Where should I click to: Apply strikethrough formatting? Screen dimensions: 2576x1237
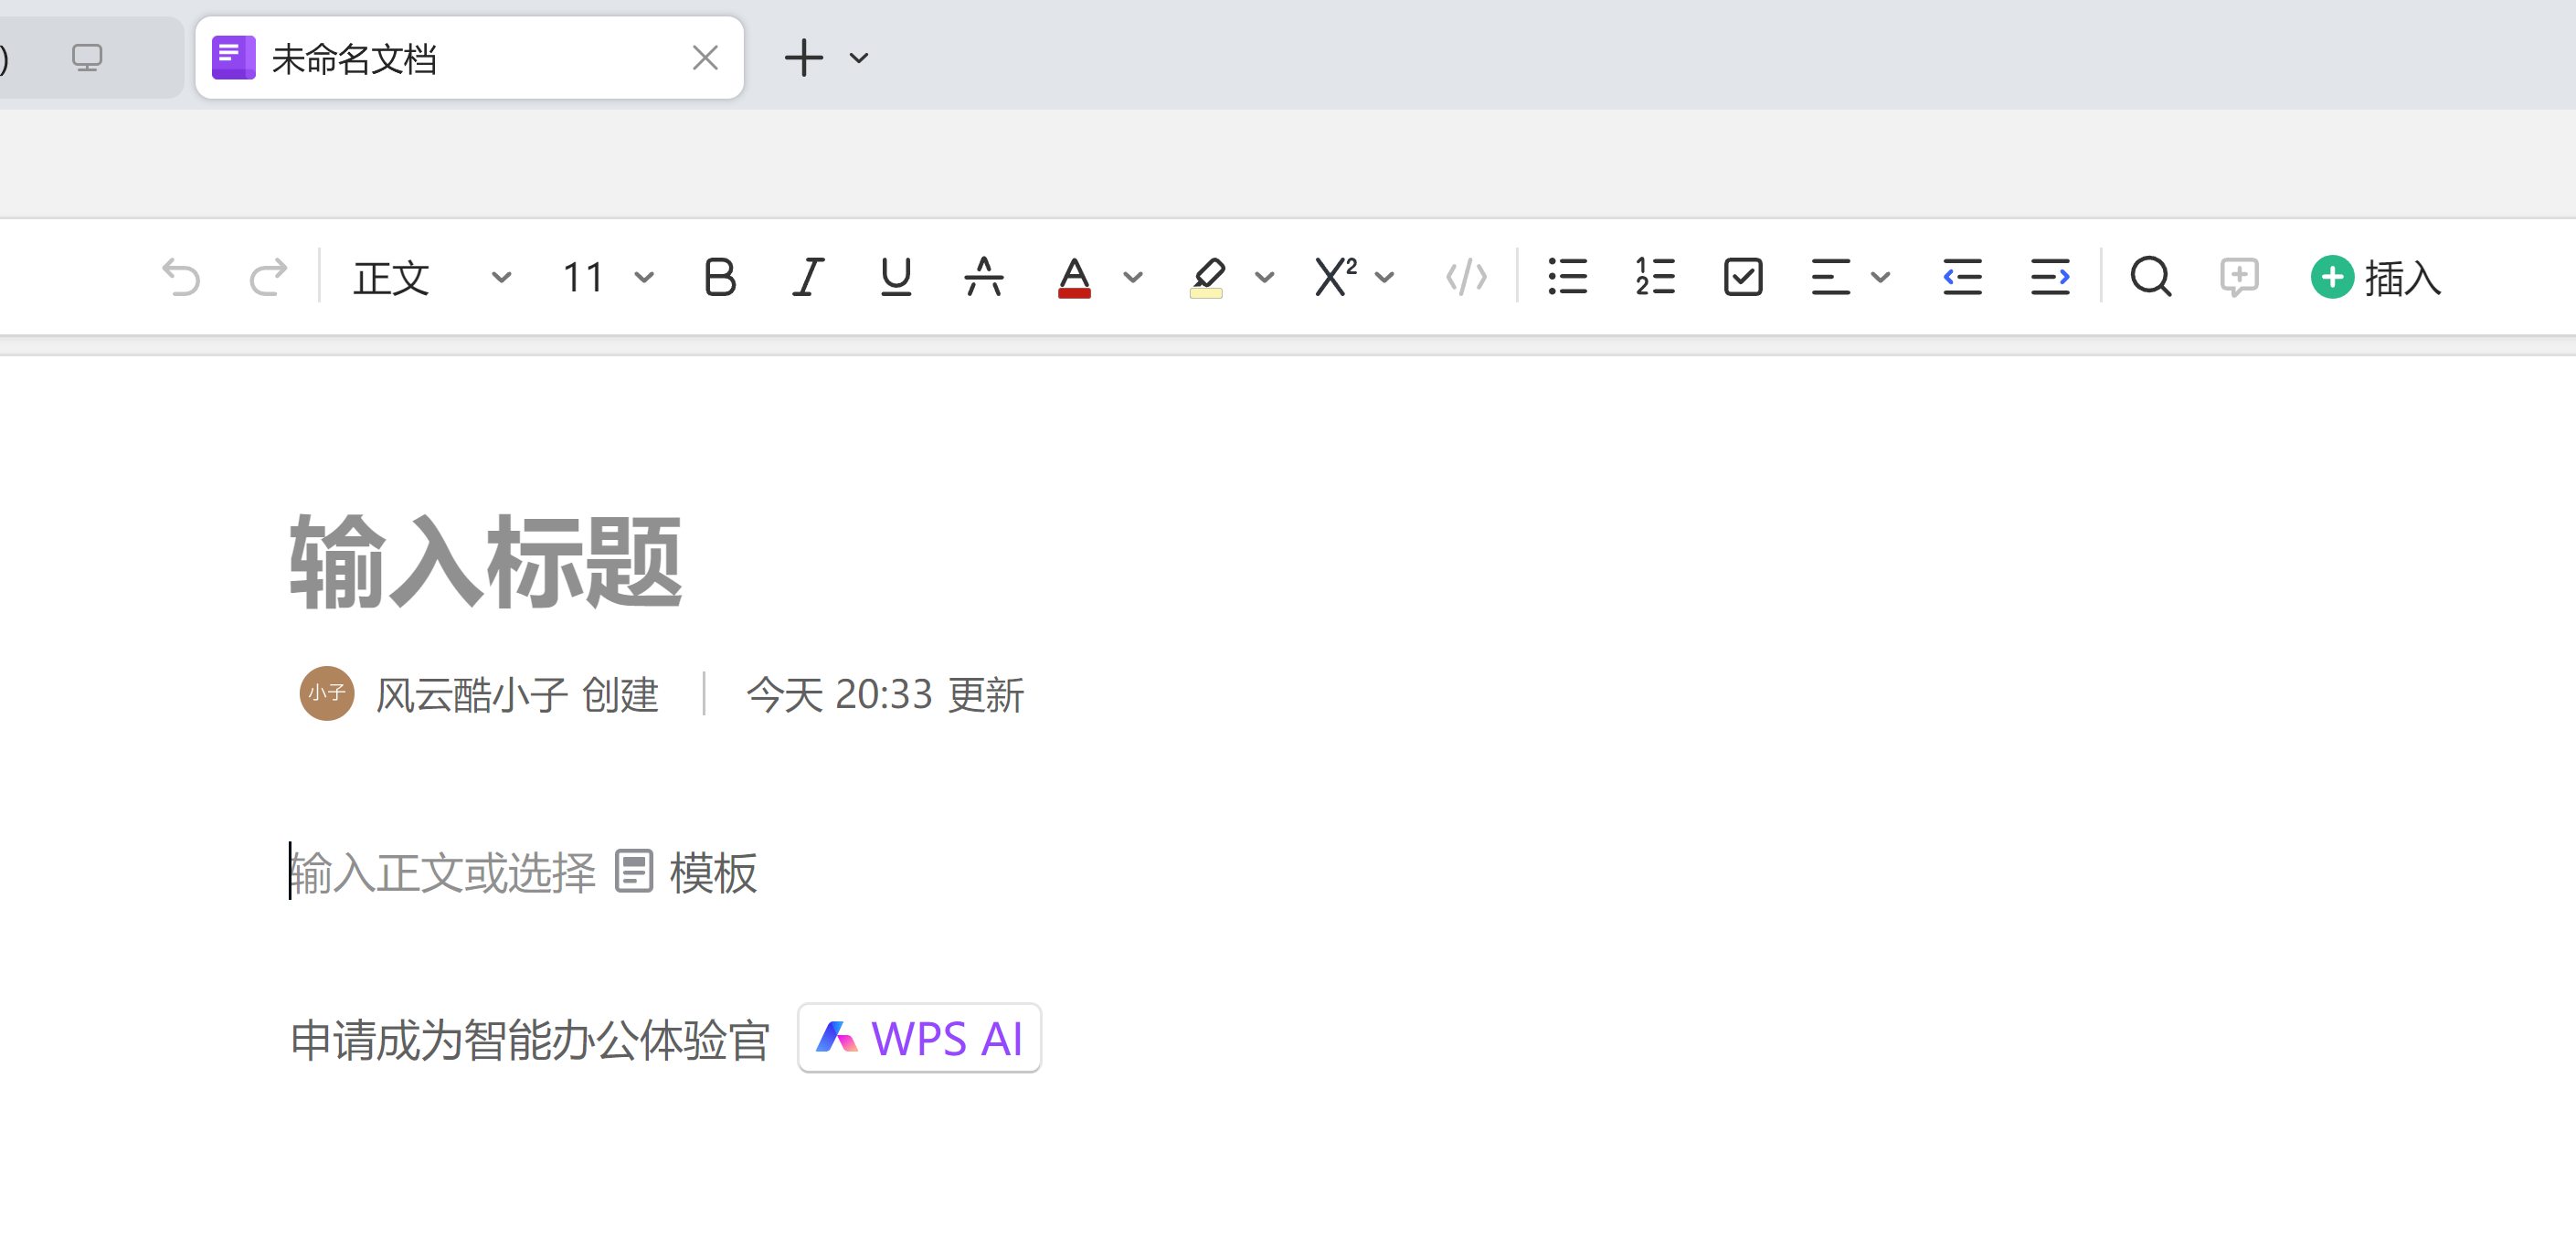(983, 277)
